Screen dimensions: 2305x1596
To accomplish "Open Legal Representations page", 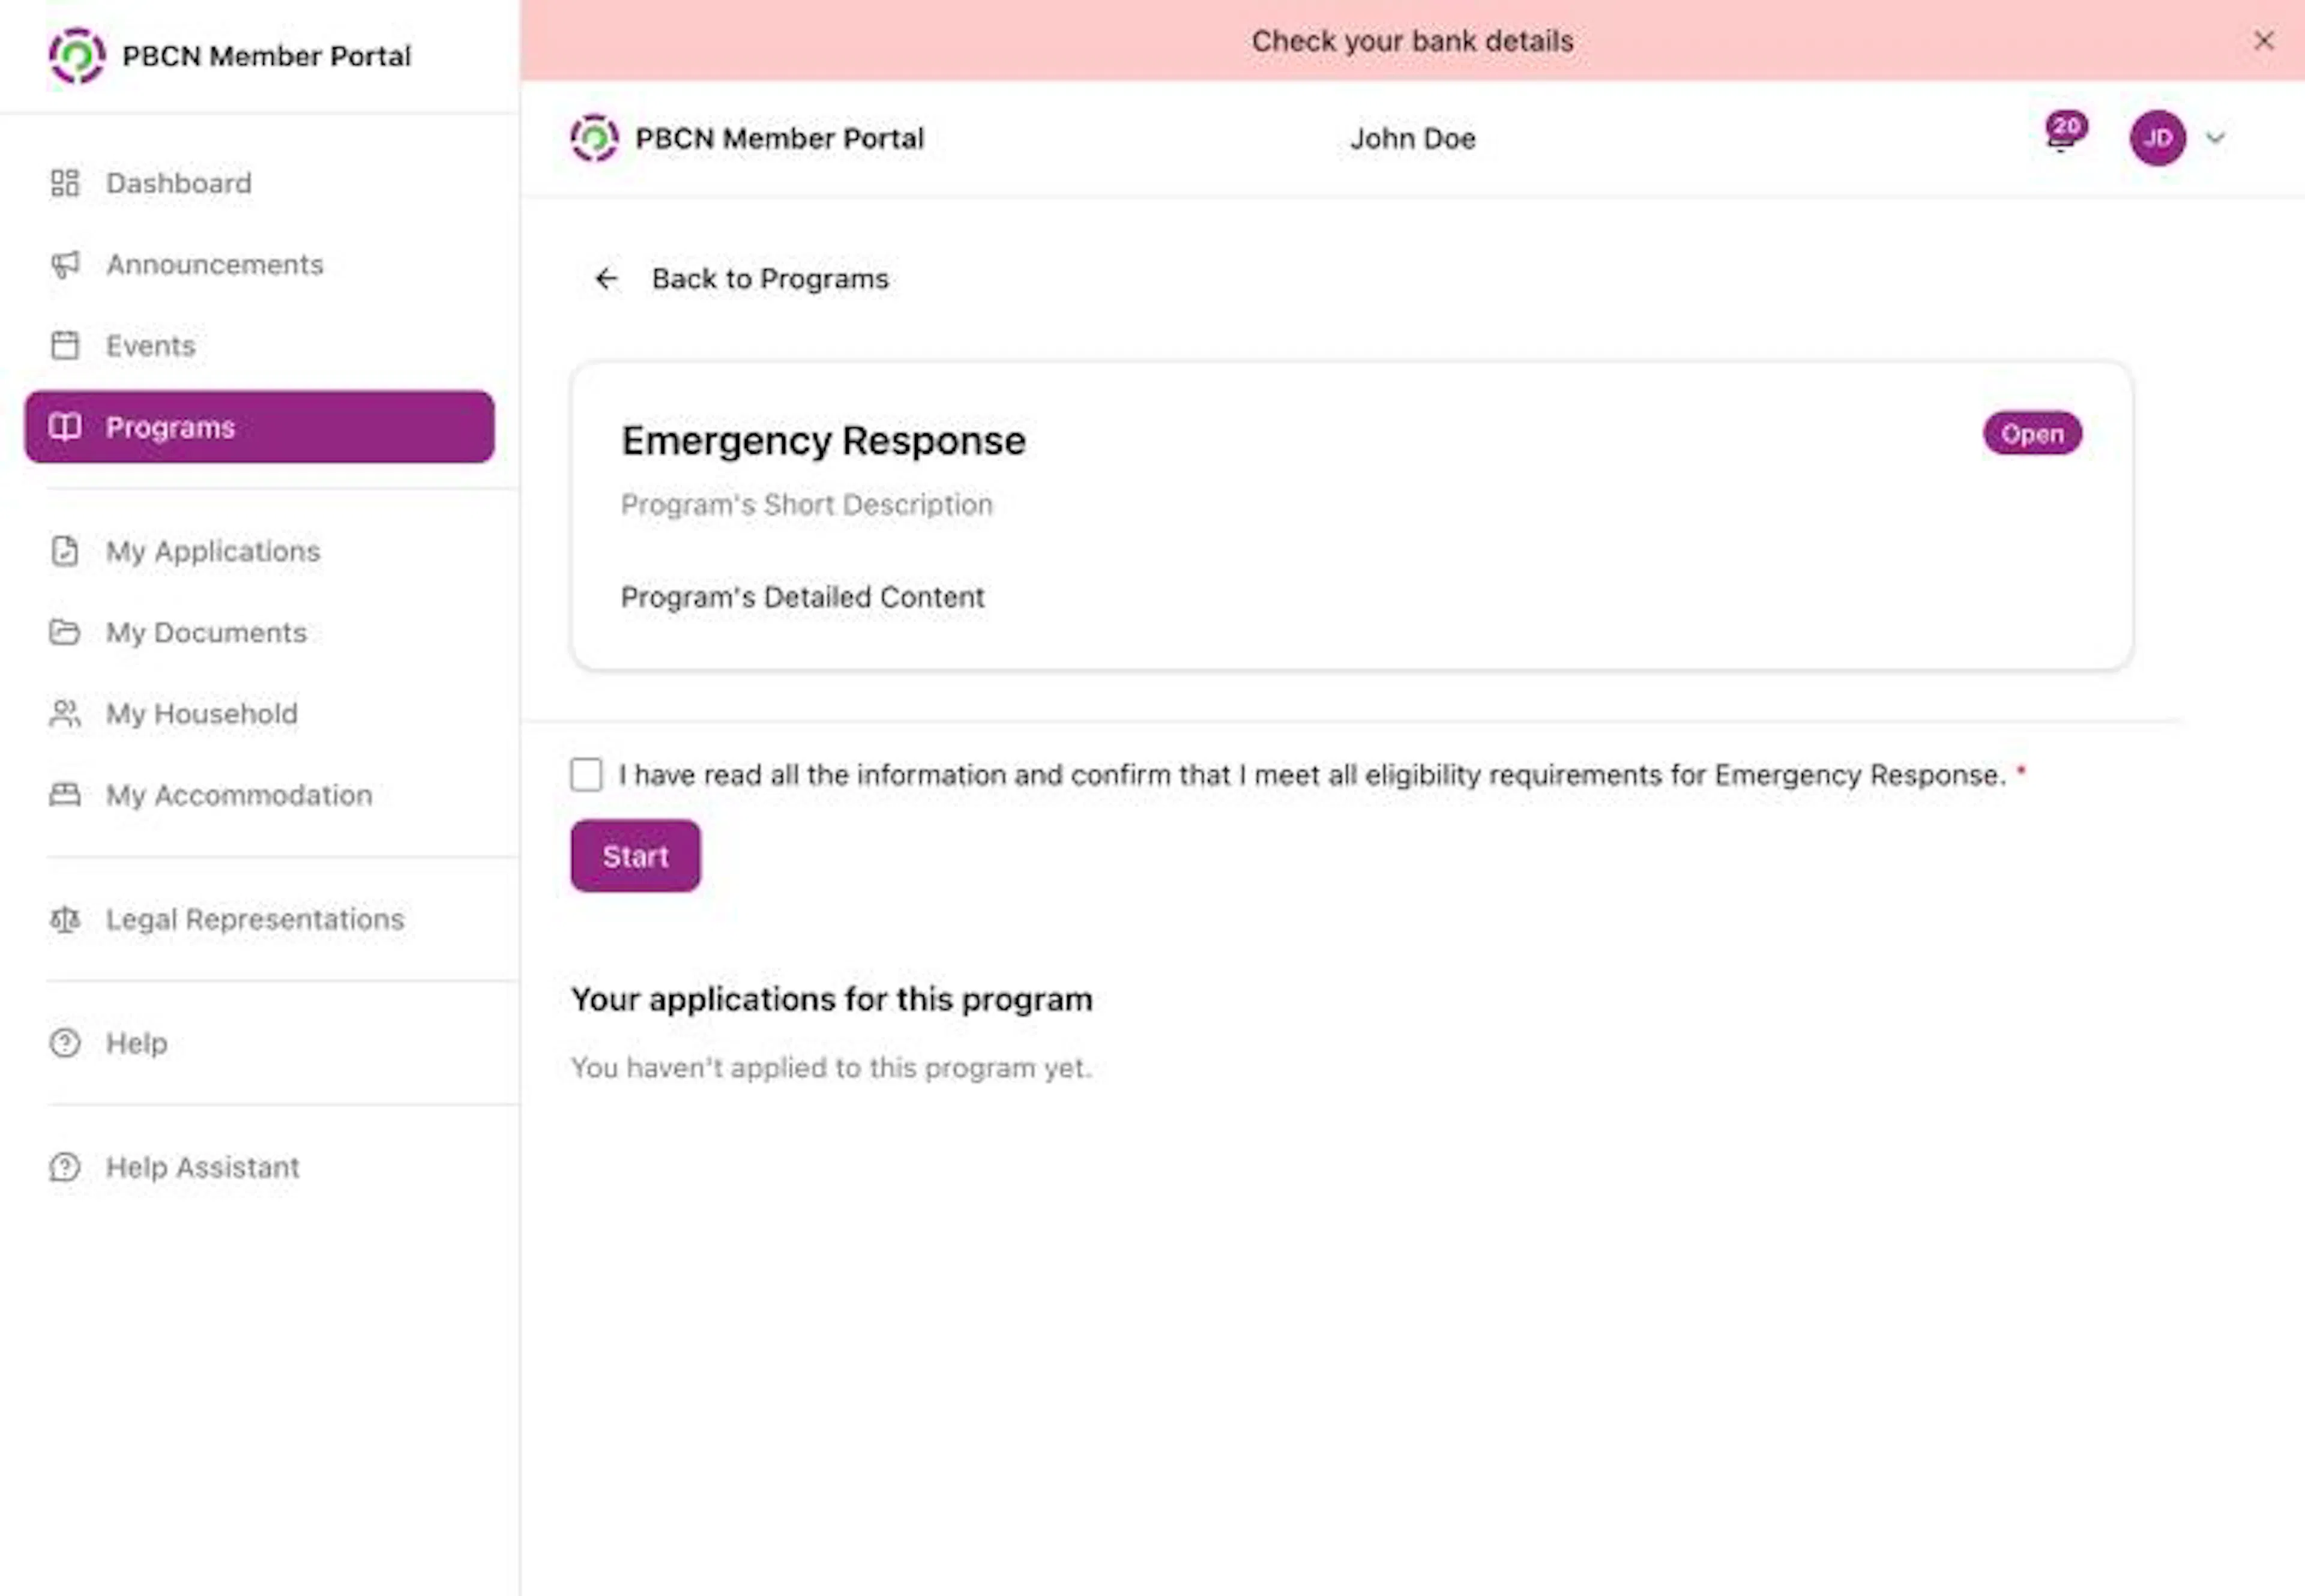I will [260, 919].
